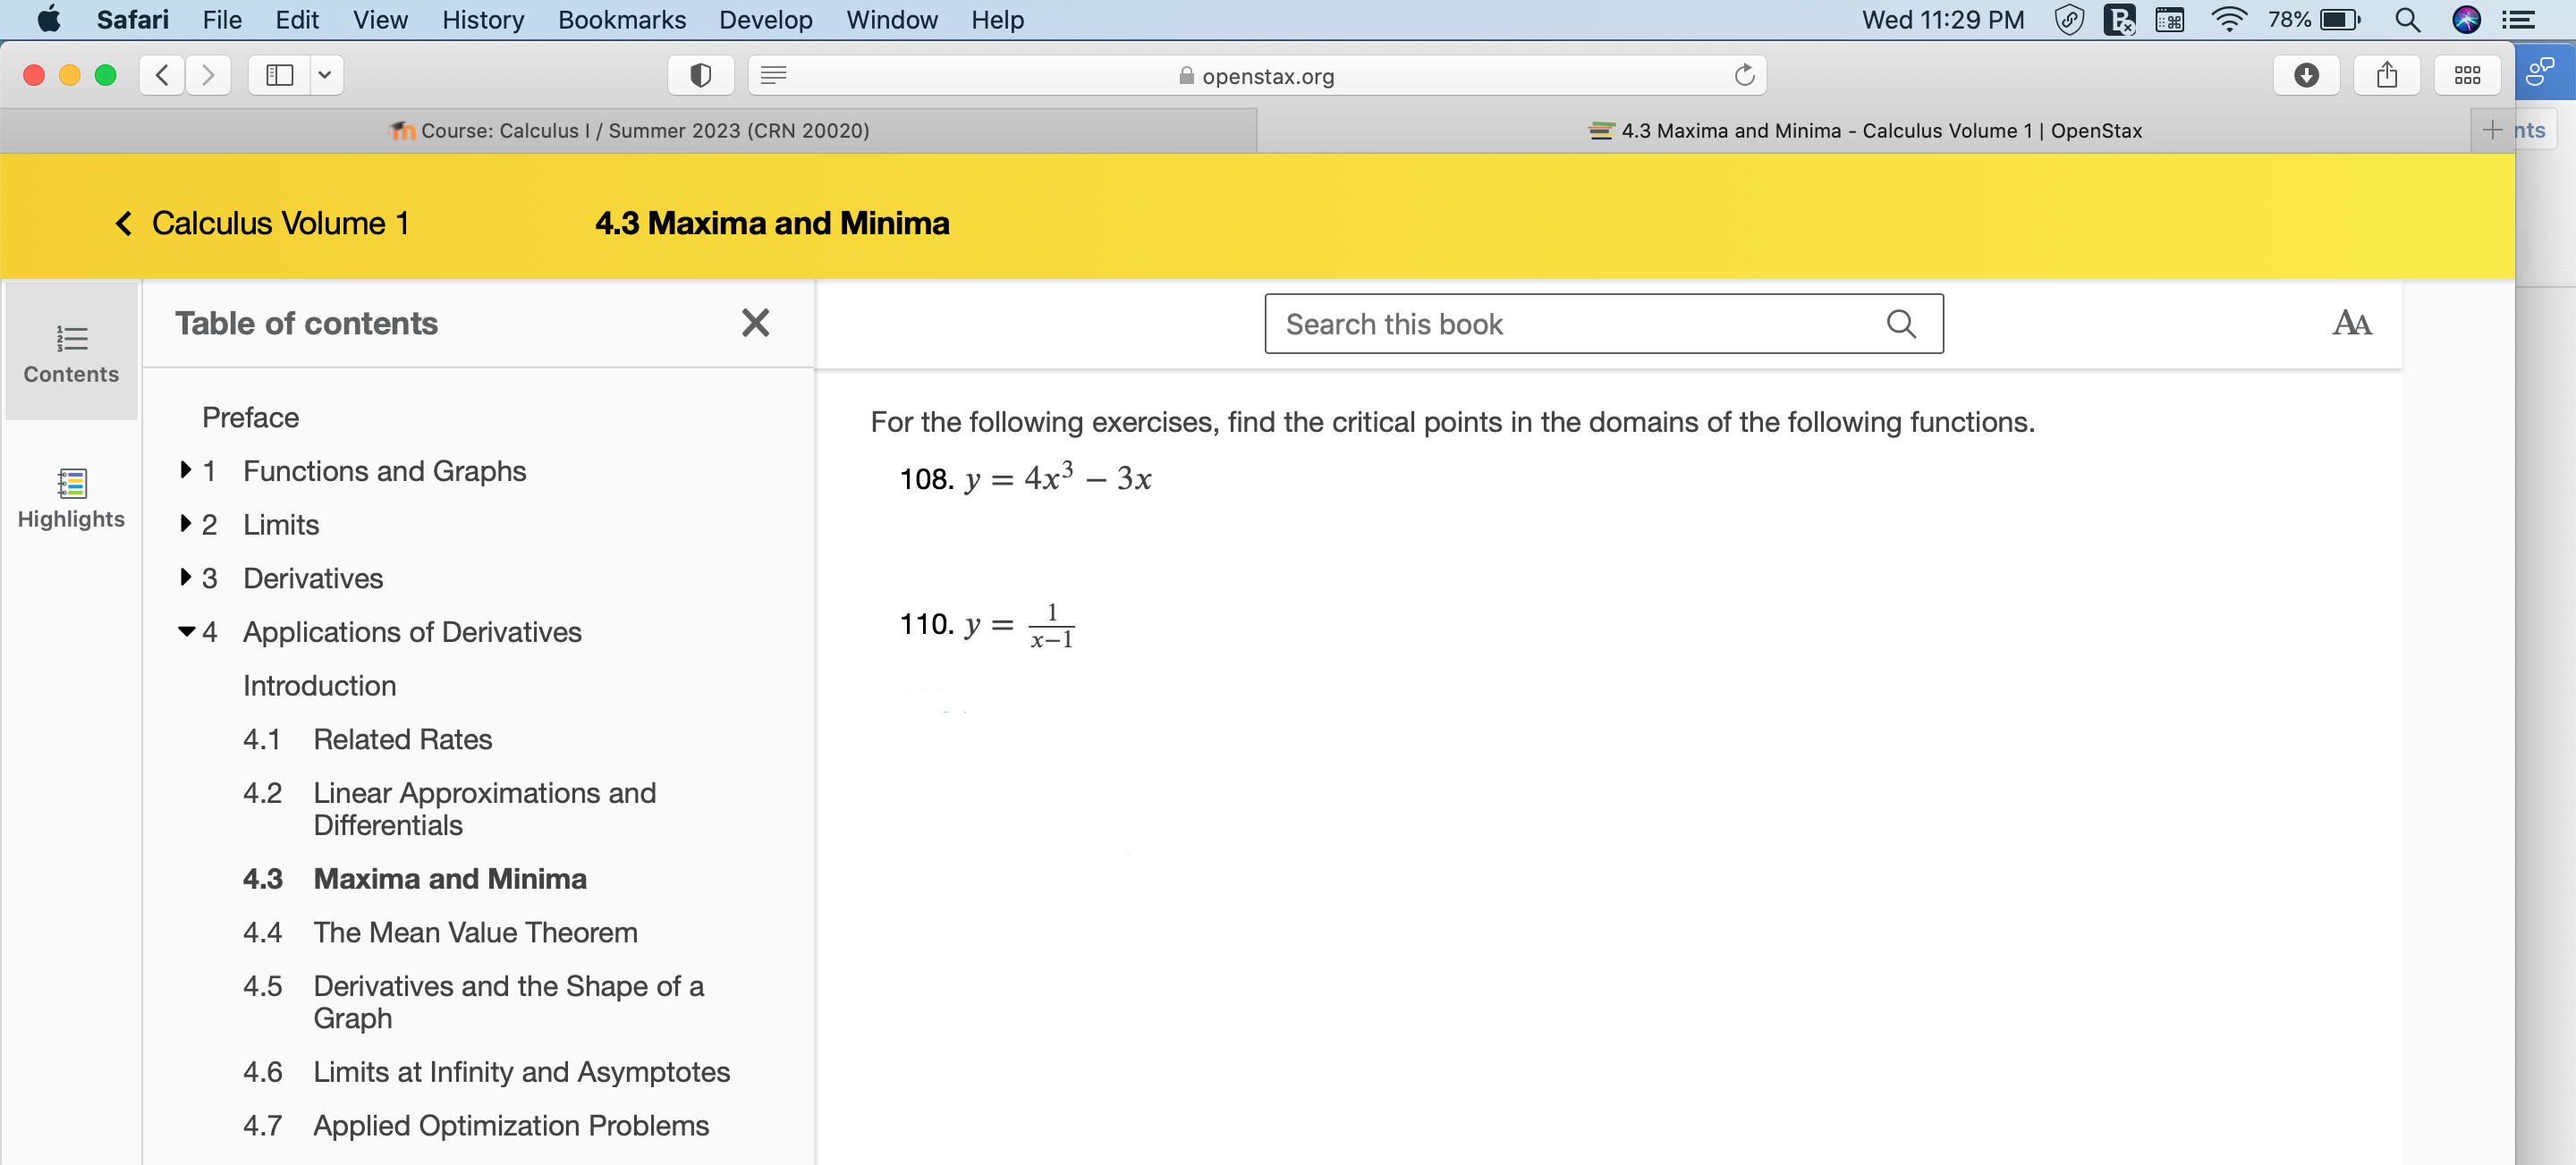The image size is (2576, 1165).
Task: Open the sidebar dropdown arrow in toolbar
Action: (x=325, y=76)
